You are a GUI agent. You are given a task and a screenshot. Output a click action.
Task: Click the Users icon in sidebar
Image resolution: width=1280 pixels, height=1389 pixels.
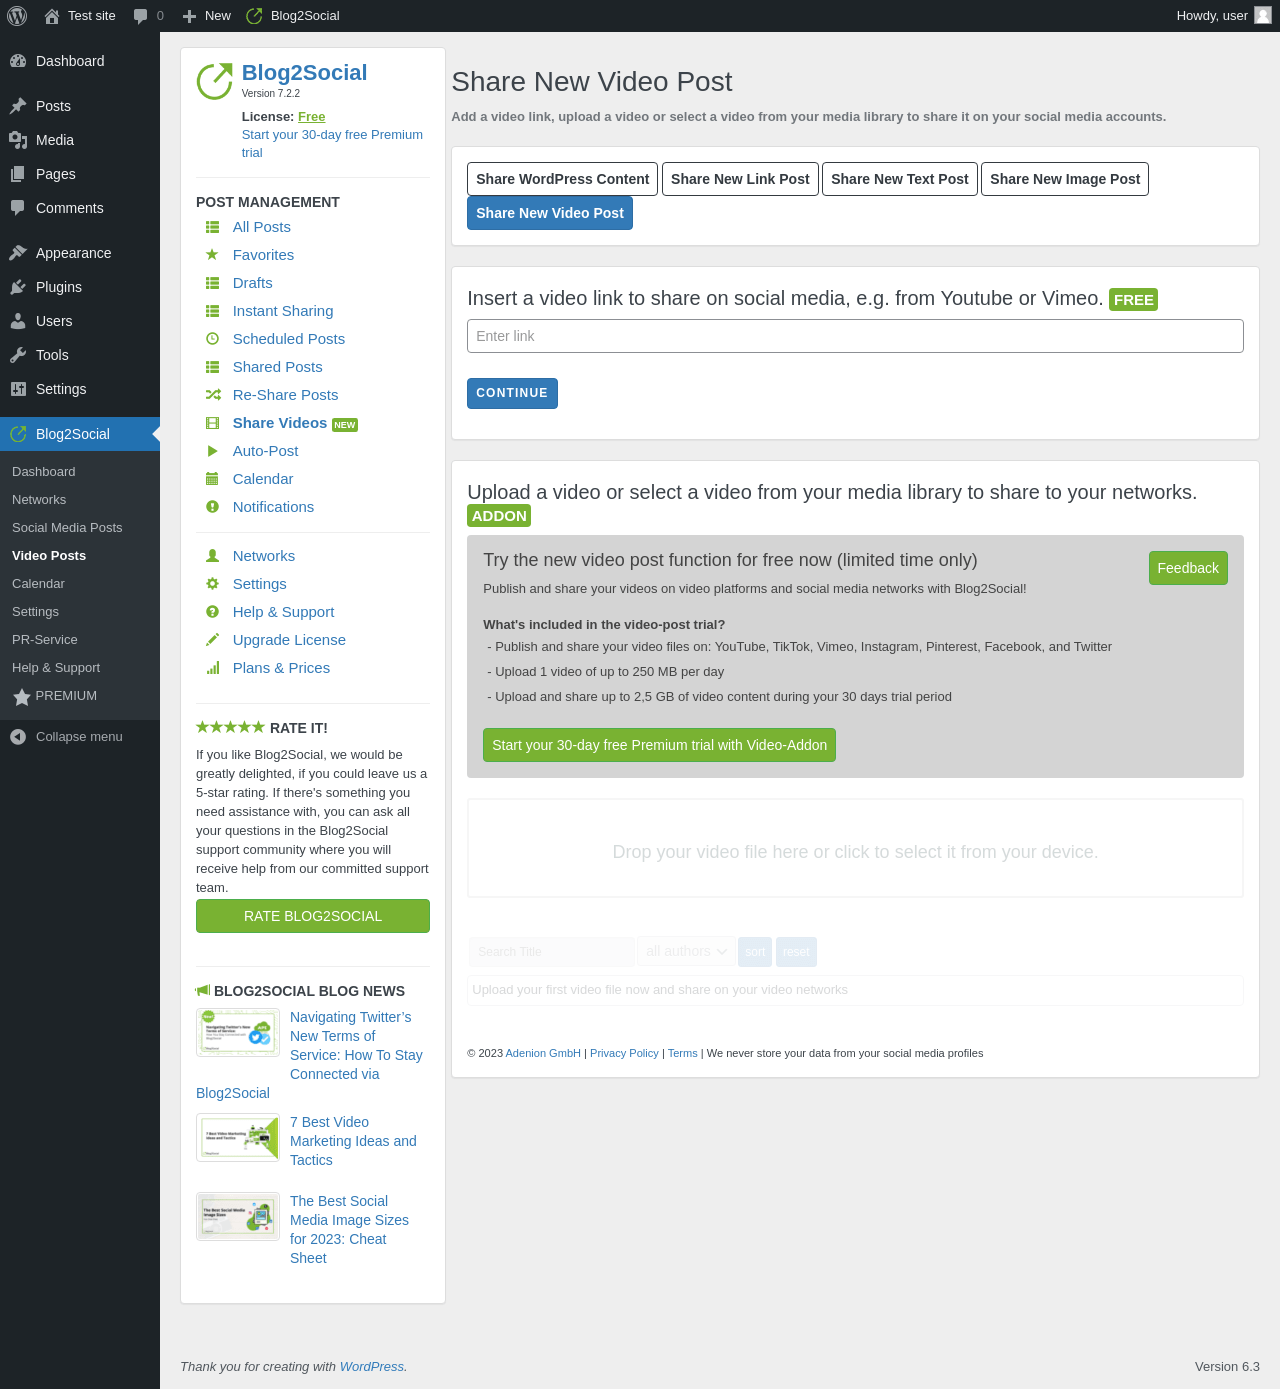18,321
